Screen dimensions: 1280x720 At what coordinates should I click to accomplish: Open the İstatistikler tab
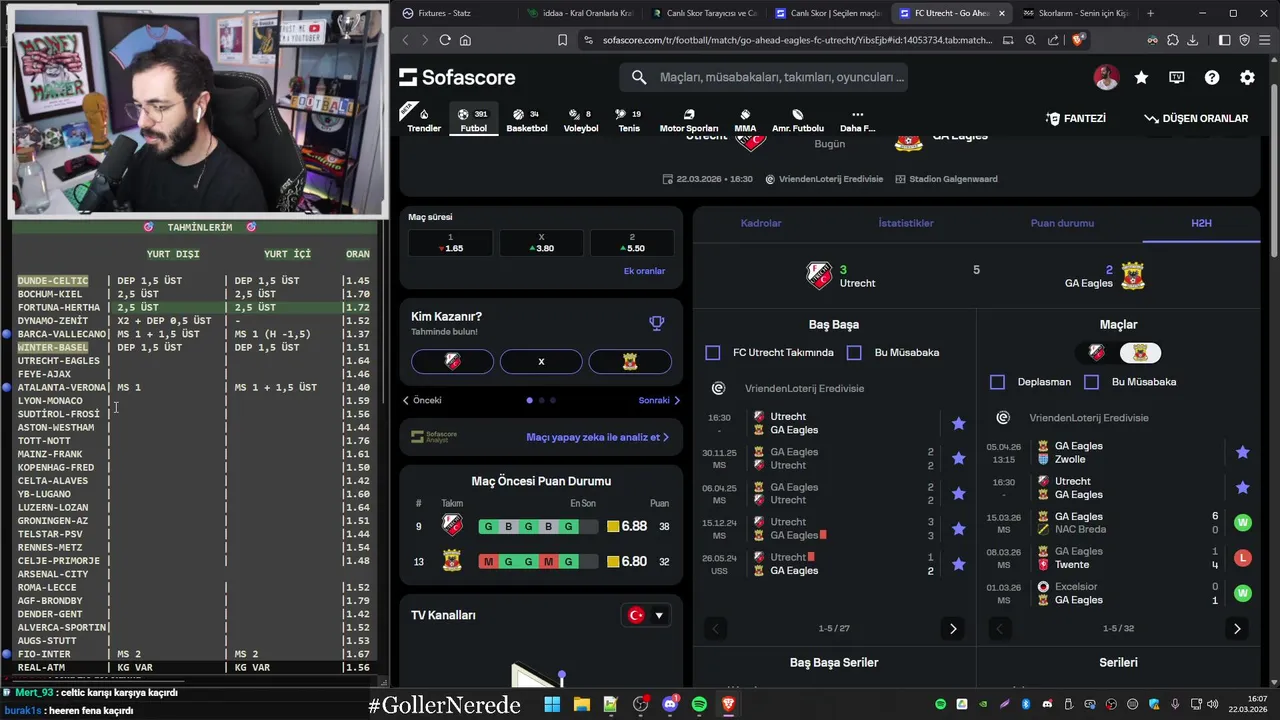(906, 223)
